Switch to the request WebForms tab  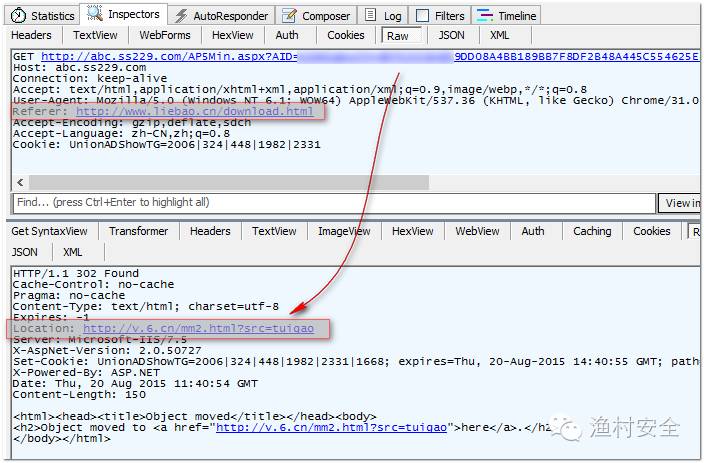[x=165, y=35]
